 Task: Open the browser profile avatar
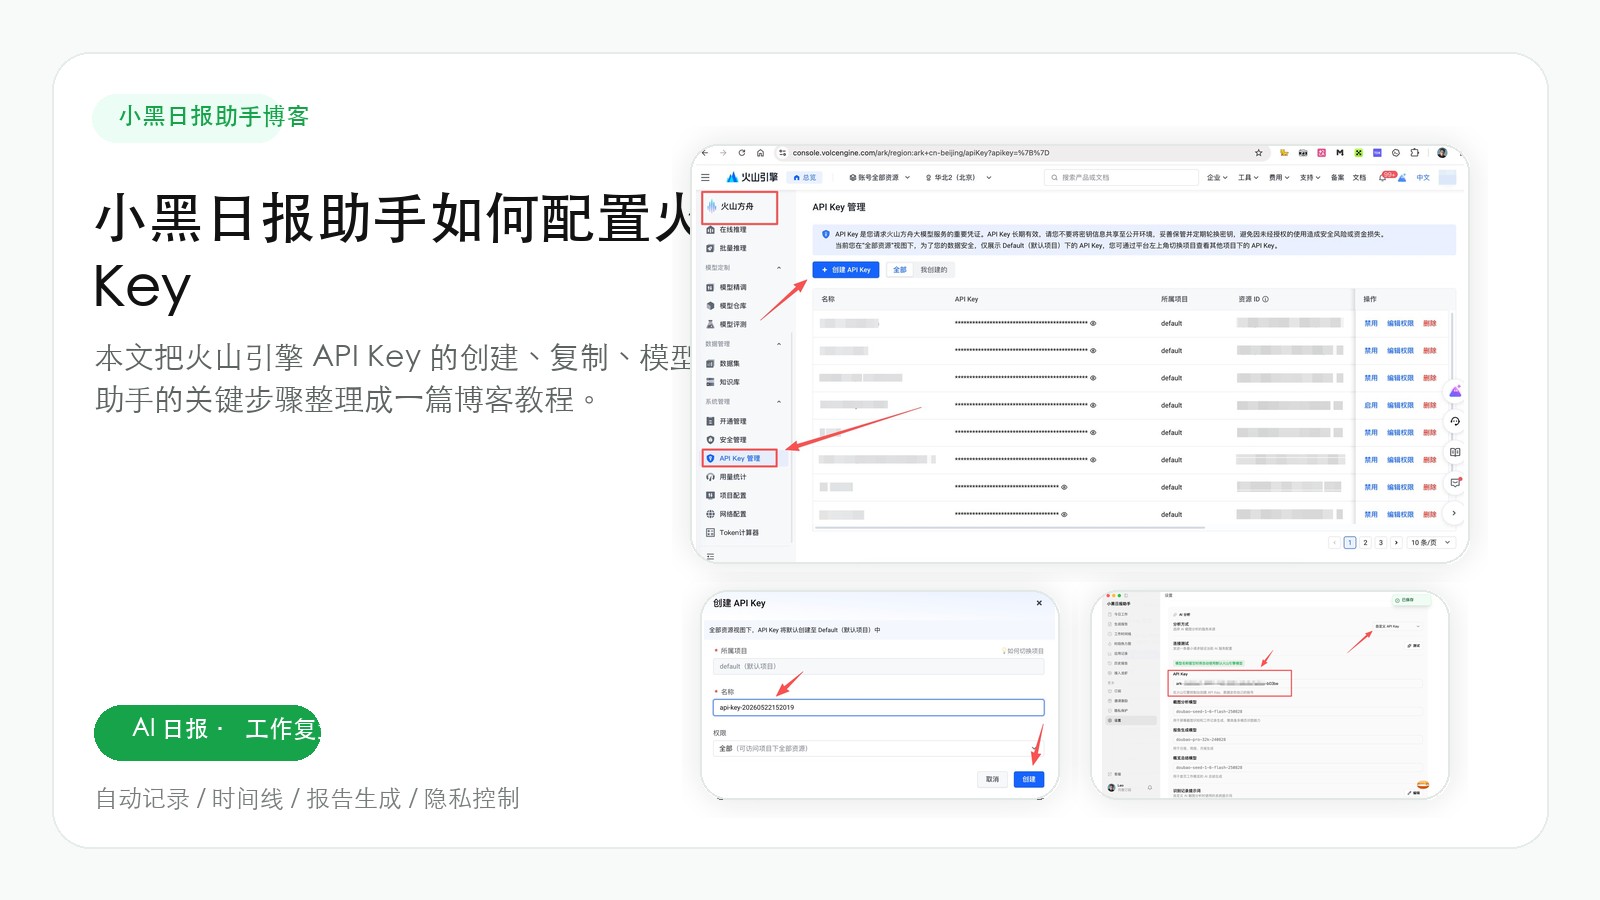[1442, 153]
